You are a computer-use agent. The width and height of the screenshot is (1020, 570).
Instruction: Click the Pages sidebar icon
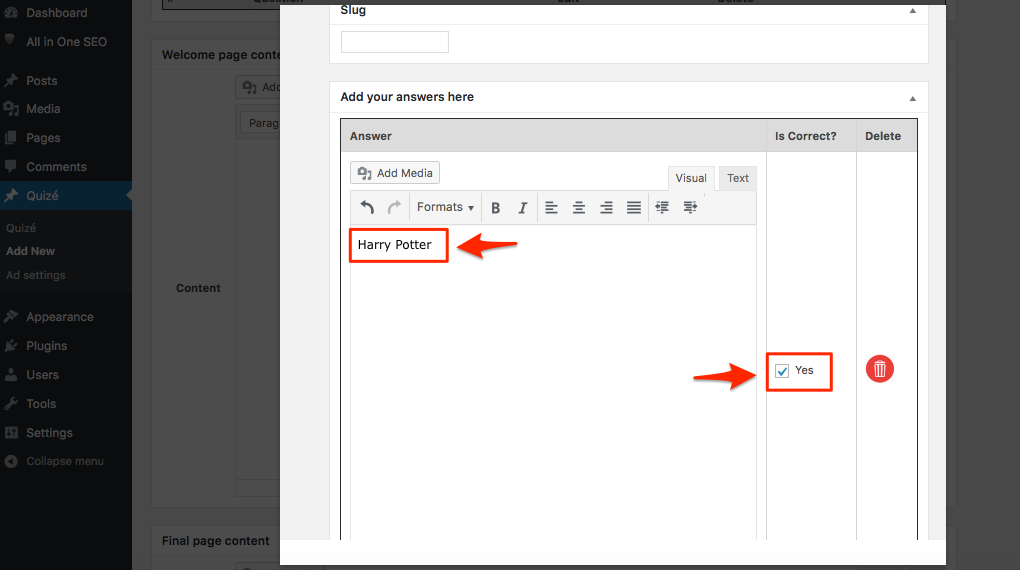pyautogui.click(x=10, y=138)
